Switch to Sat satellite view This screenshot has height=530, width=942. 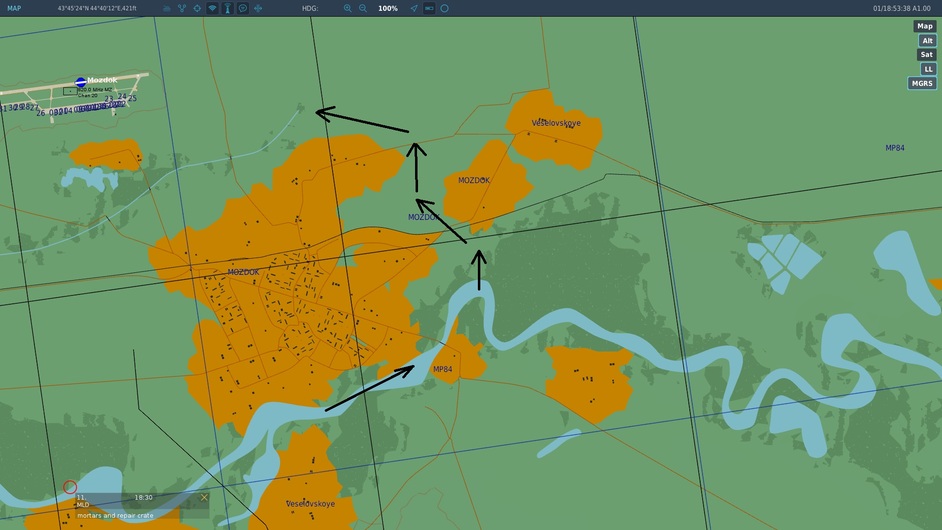926,55
